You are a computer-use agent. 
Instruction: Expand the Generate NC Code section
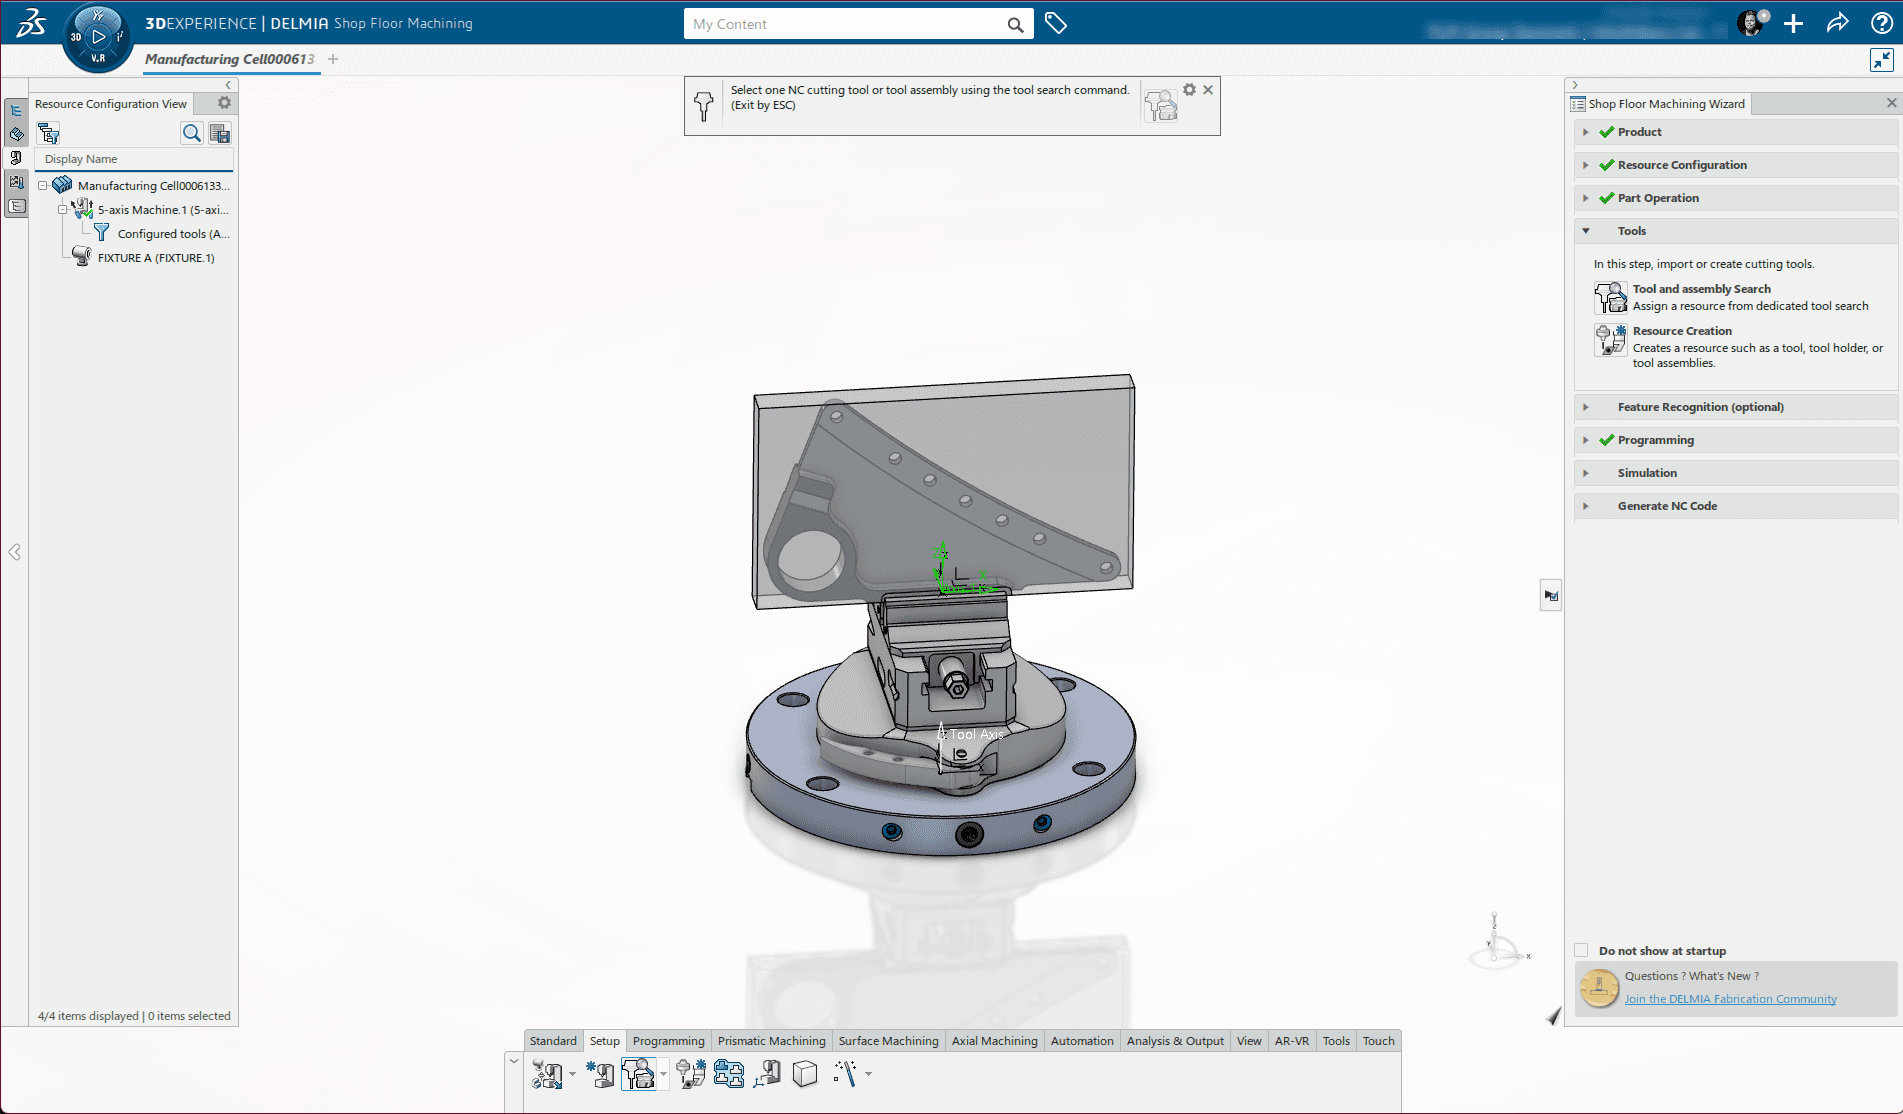pos(1586,506)
